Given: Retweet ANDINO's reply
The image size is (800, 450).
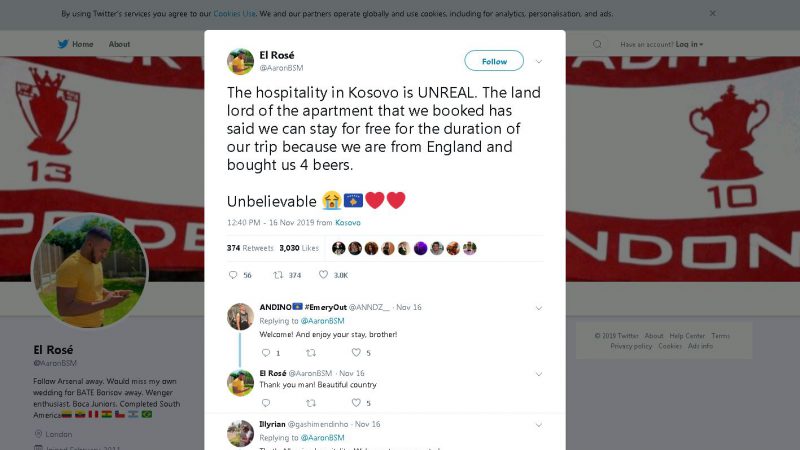Looking at the screenshot, I should coord(310,353).
